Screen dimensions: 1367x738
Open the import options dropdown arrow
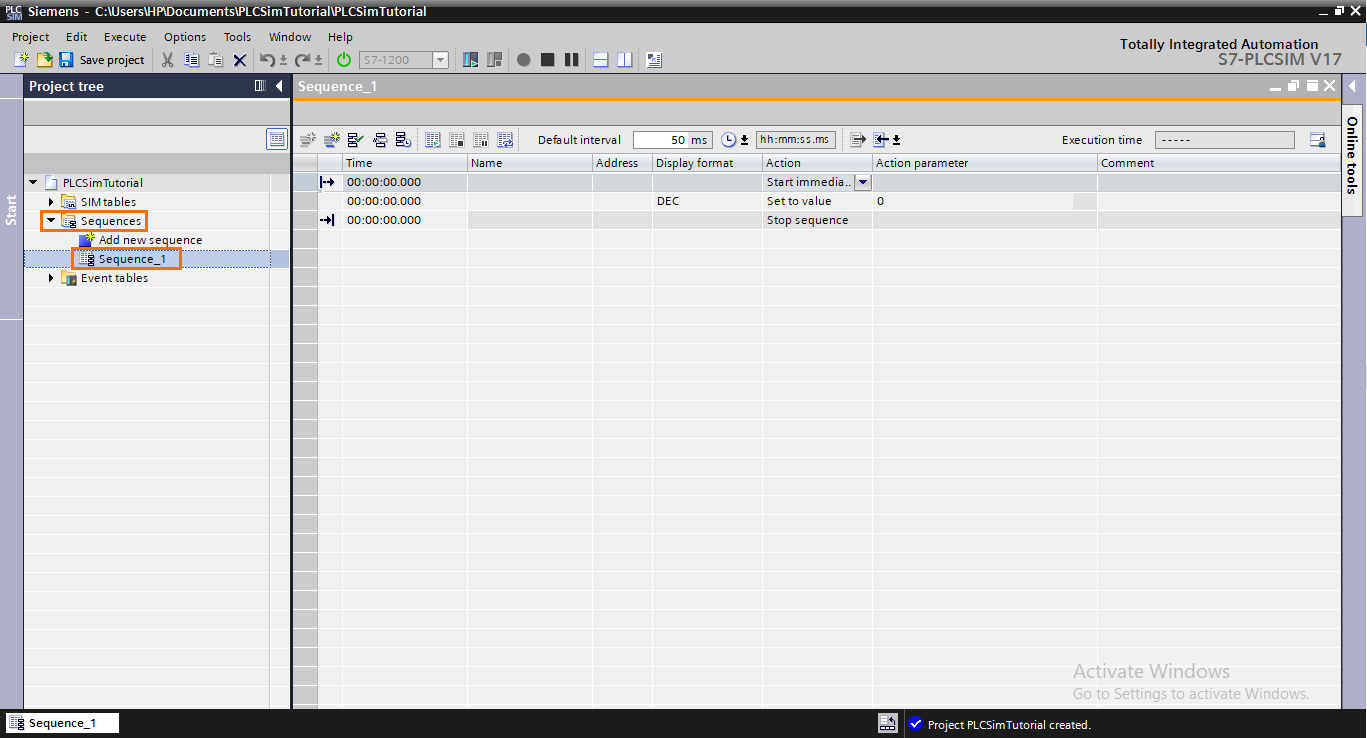[897, 140]
